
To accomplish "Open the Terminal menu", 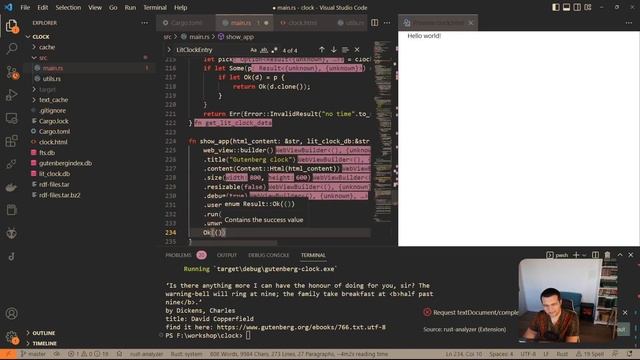I will pos(155,7).
